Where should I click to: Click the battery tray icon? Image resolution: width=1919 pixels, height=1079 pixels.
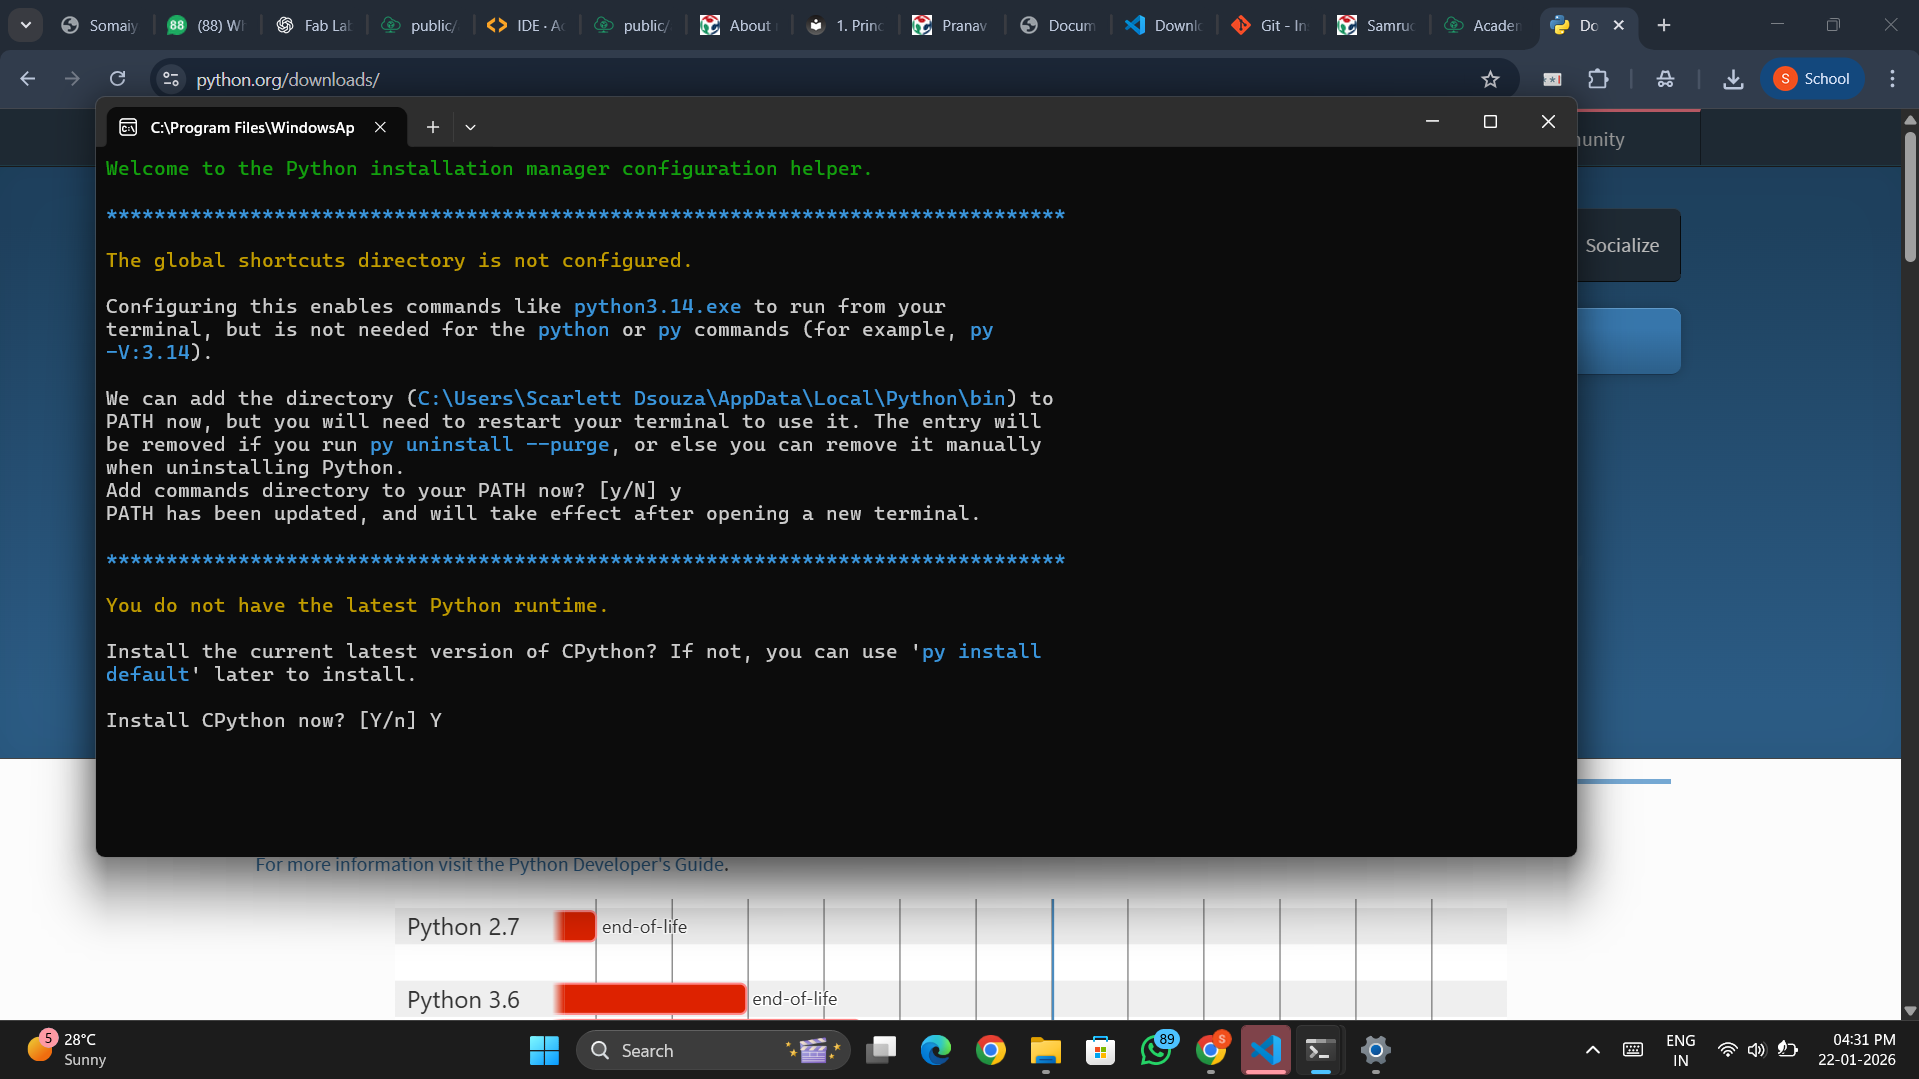pyautogui.click(x=1787, y=1050)
